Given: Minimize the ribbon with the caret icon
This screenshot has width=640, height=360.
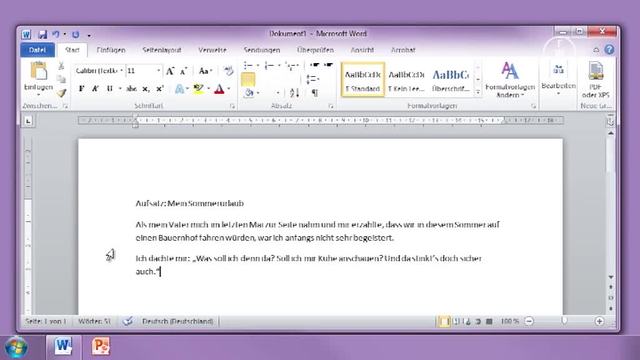Looking at the screenshot, I should pyautogui.click(x=596, y=50).
